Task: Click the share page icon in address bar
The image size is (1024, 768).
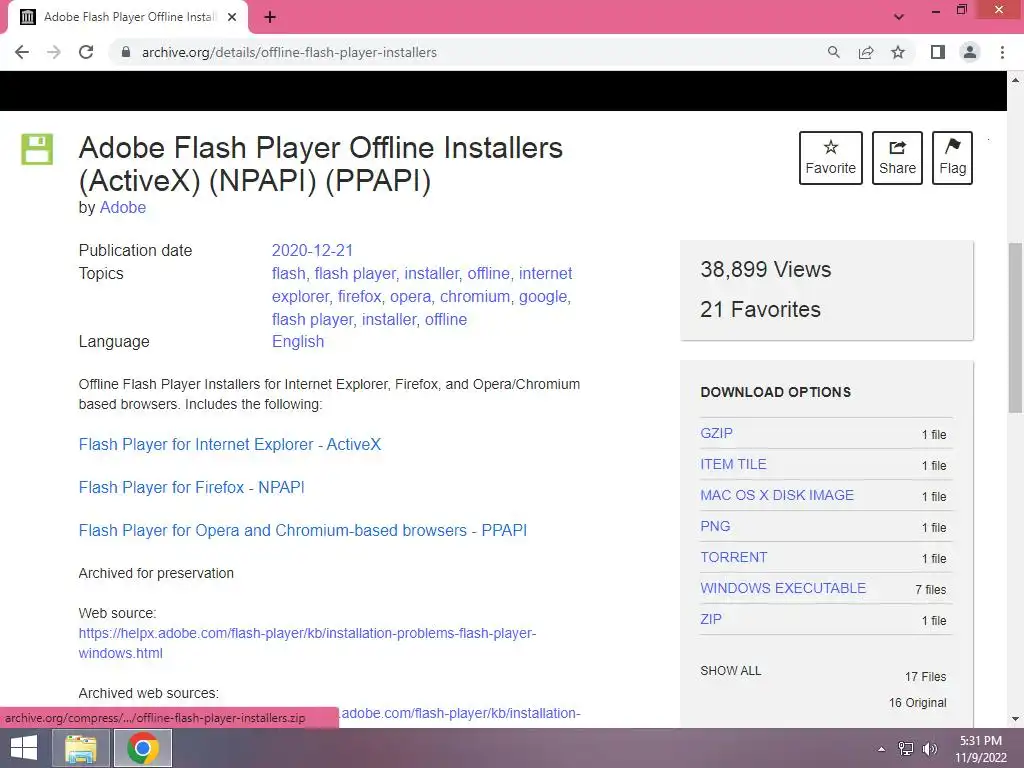Action: [866, 52]
